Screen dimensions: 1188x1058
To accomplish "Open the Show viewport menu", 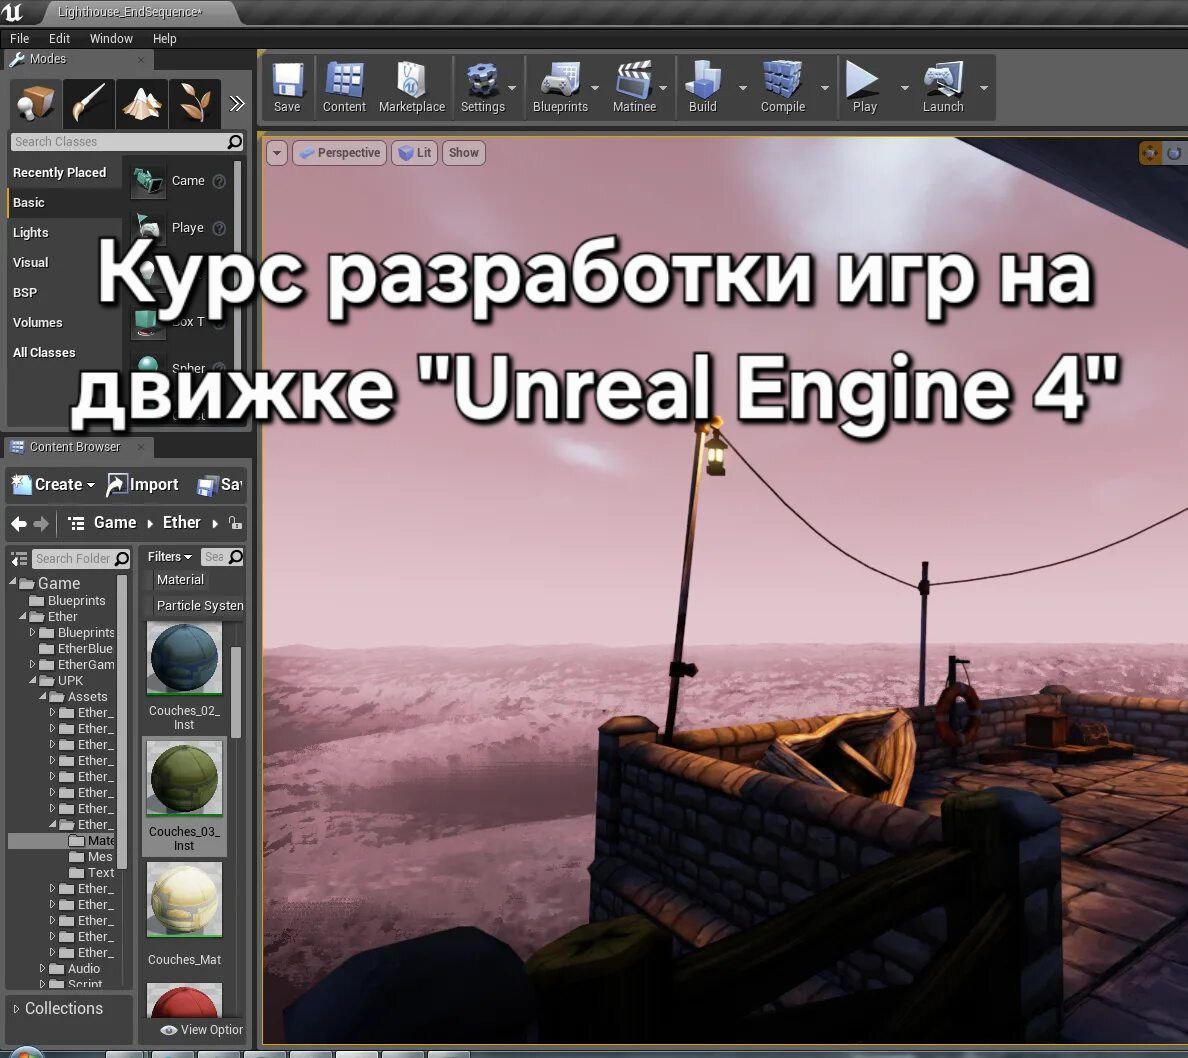I will click(464, 153).
